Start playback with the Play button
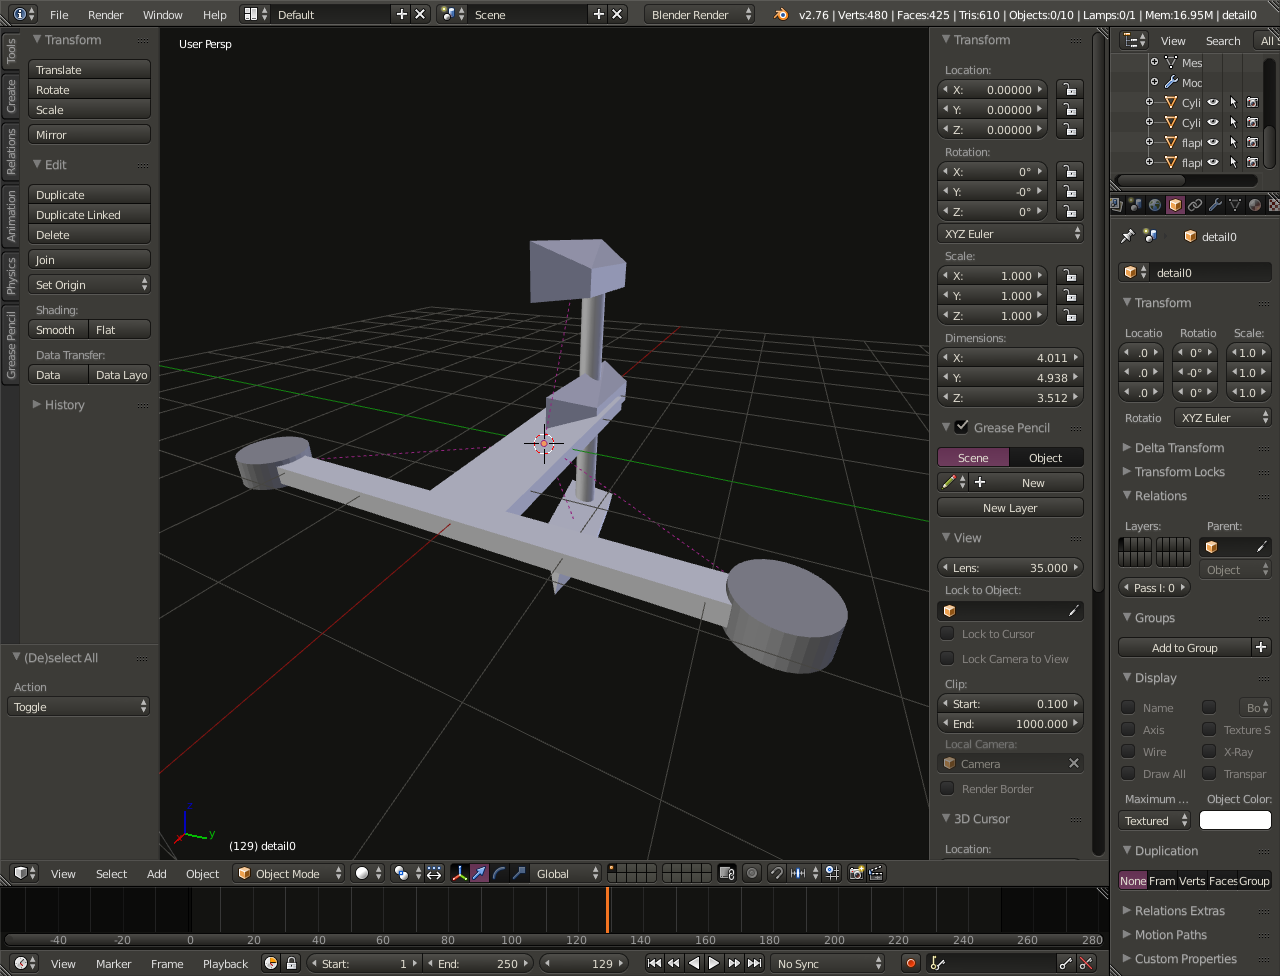The height and width of the screenshot is (976, 1280). 714,963
